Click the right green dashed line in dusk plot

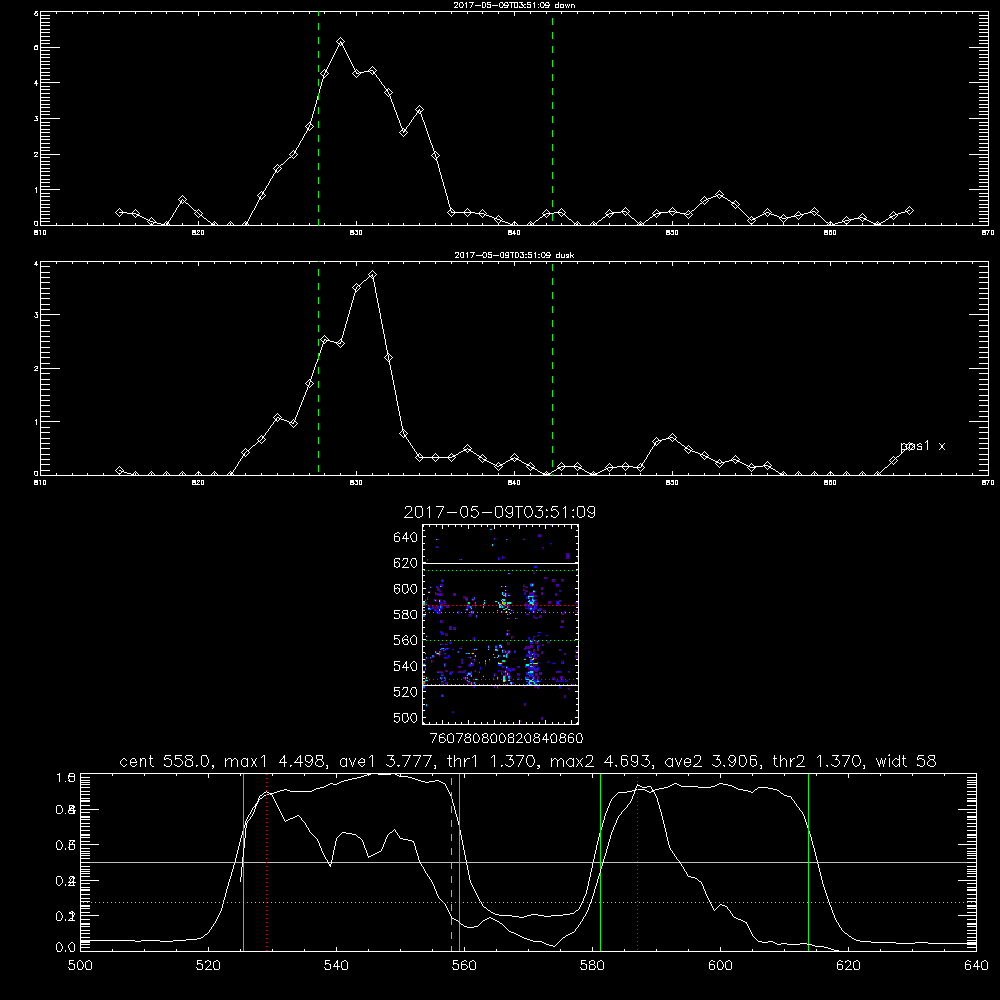click(x=552, y=369)
